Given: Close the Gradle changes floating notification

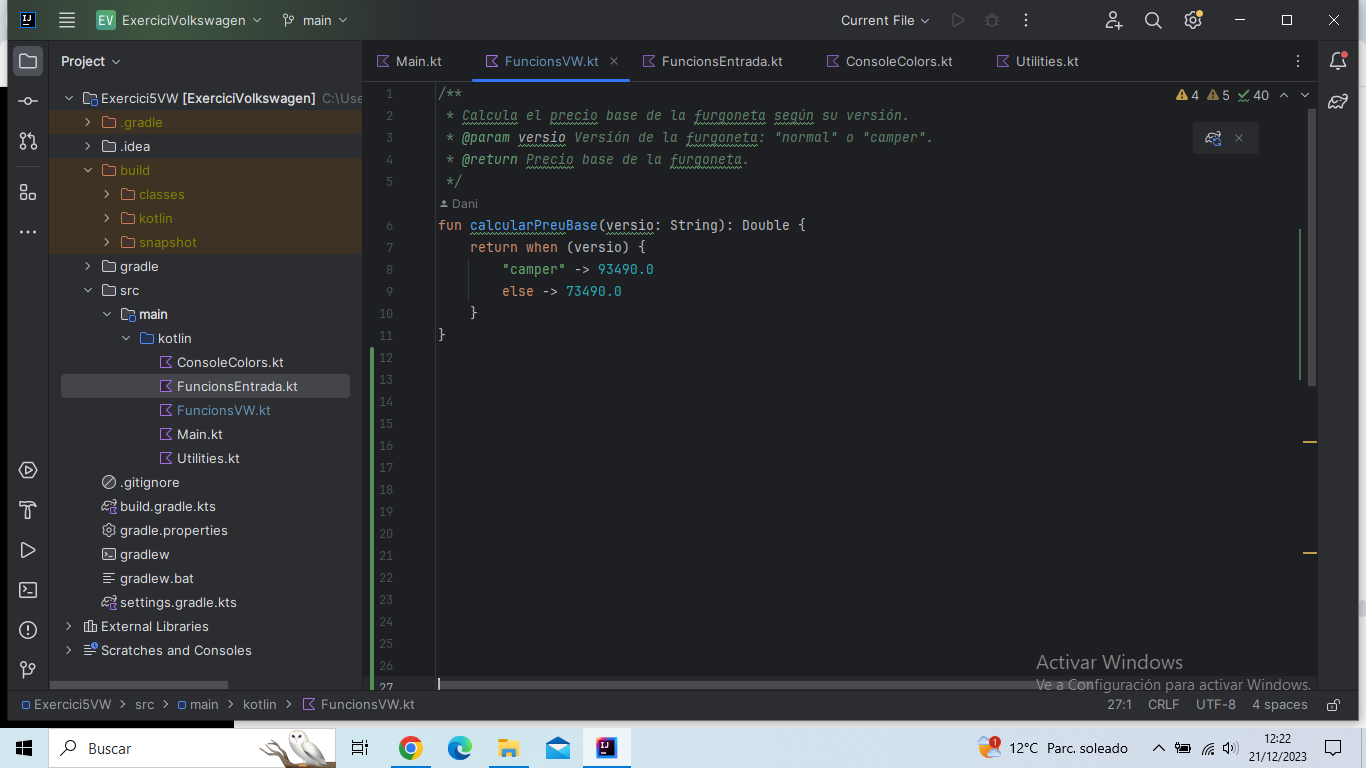Looking at the screenshot, I should click(1239, 138).
